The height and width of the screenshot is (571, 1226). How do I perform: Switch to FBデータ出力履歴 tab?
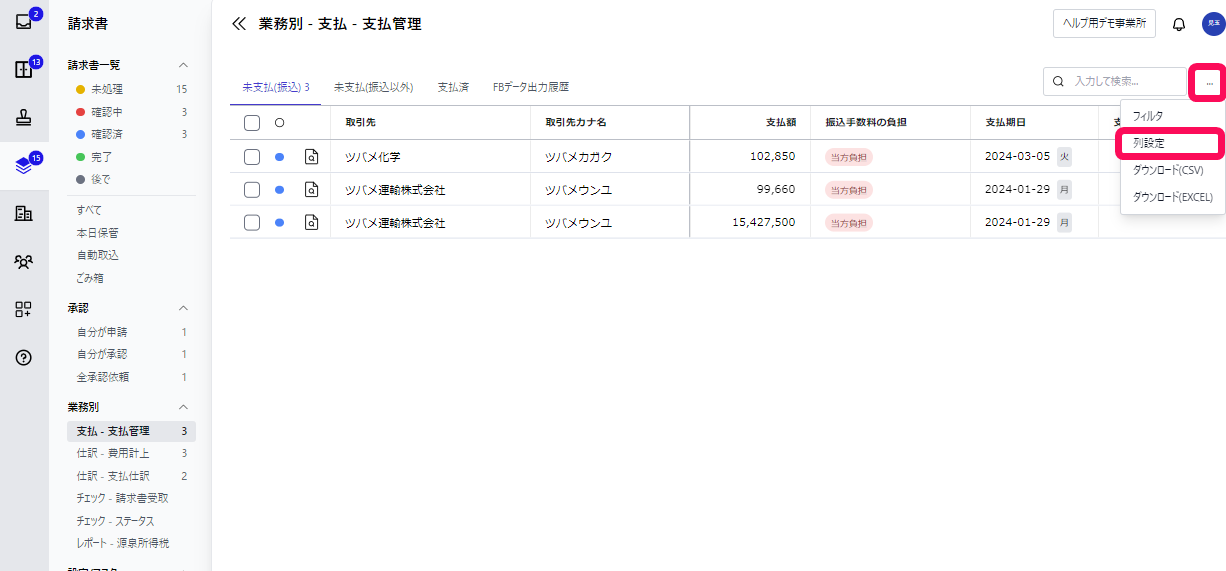tap(531, 88)
